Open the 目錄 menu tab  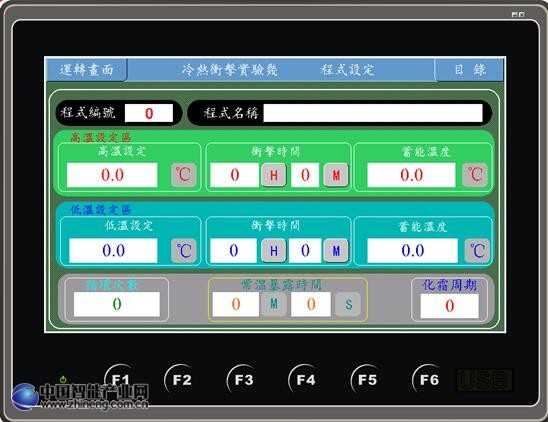click(469, 70)
